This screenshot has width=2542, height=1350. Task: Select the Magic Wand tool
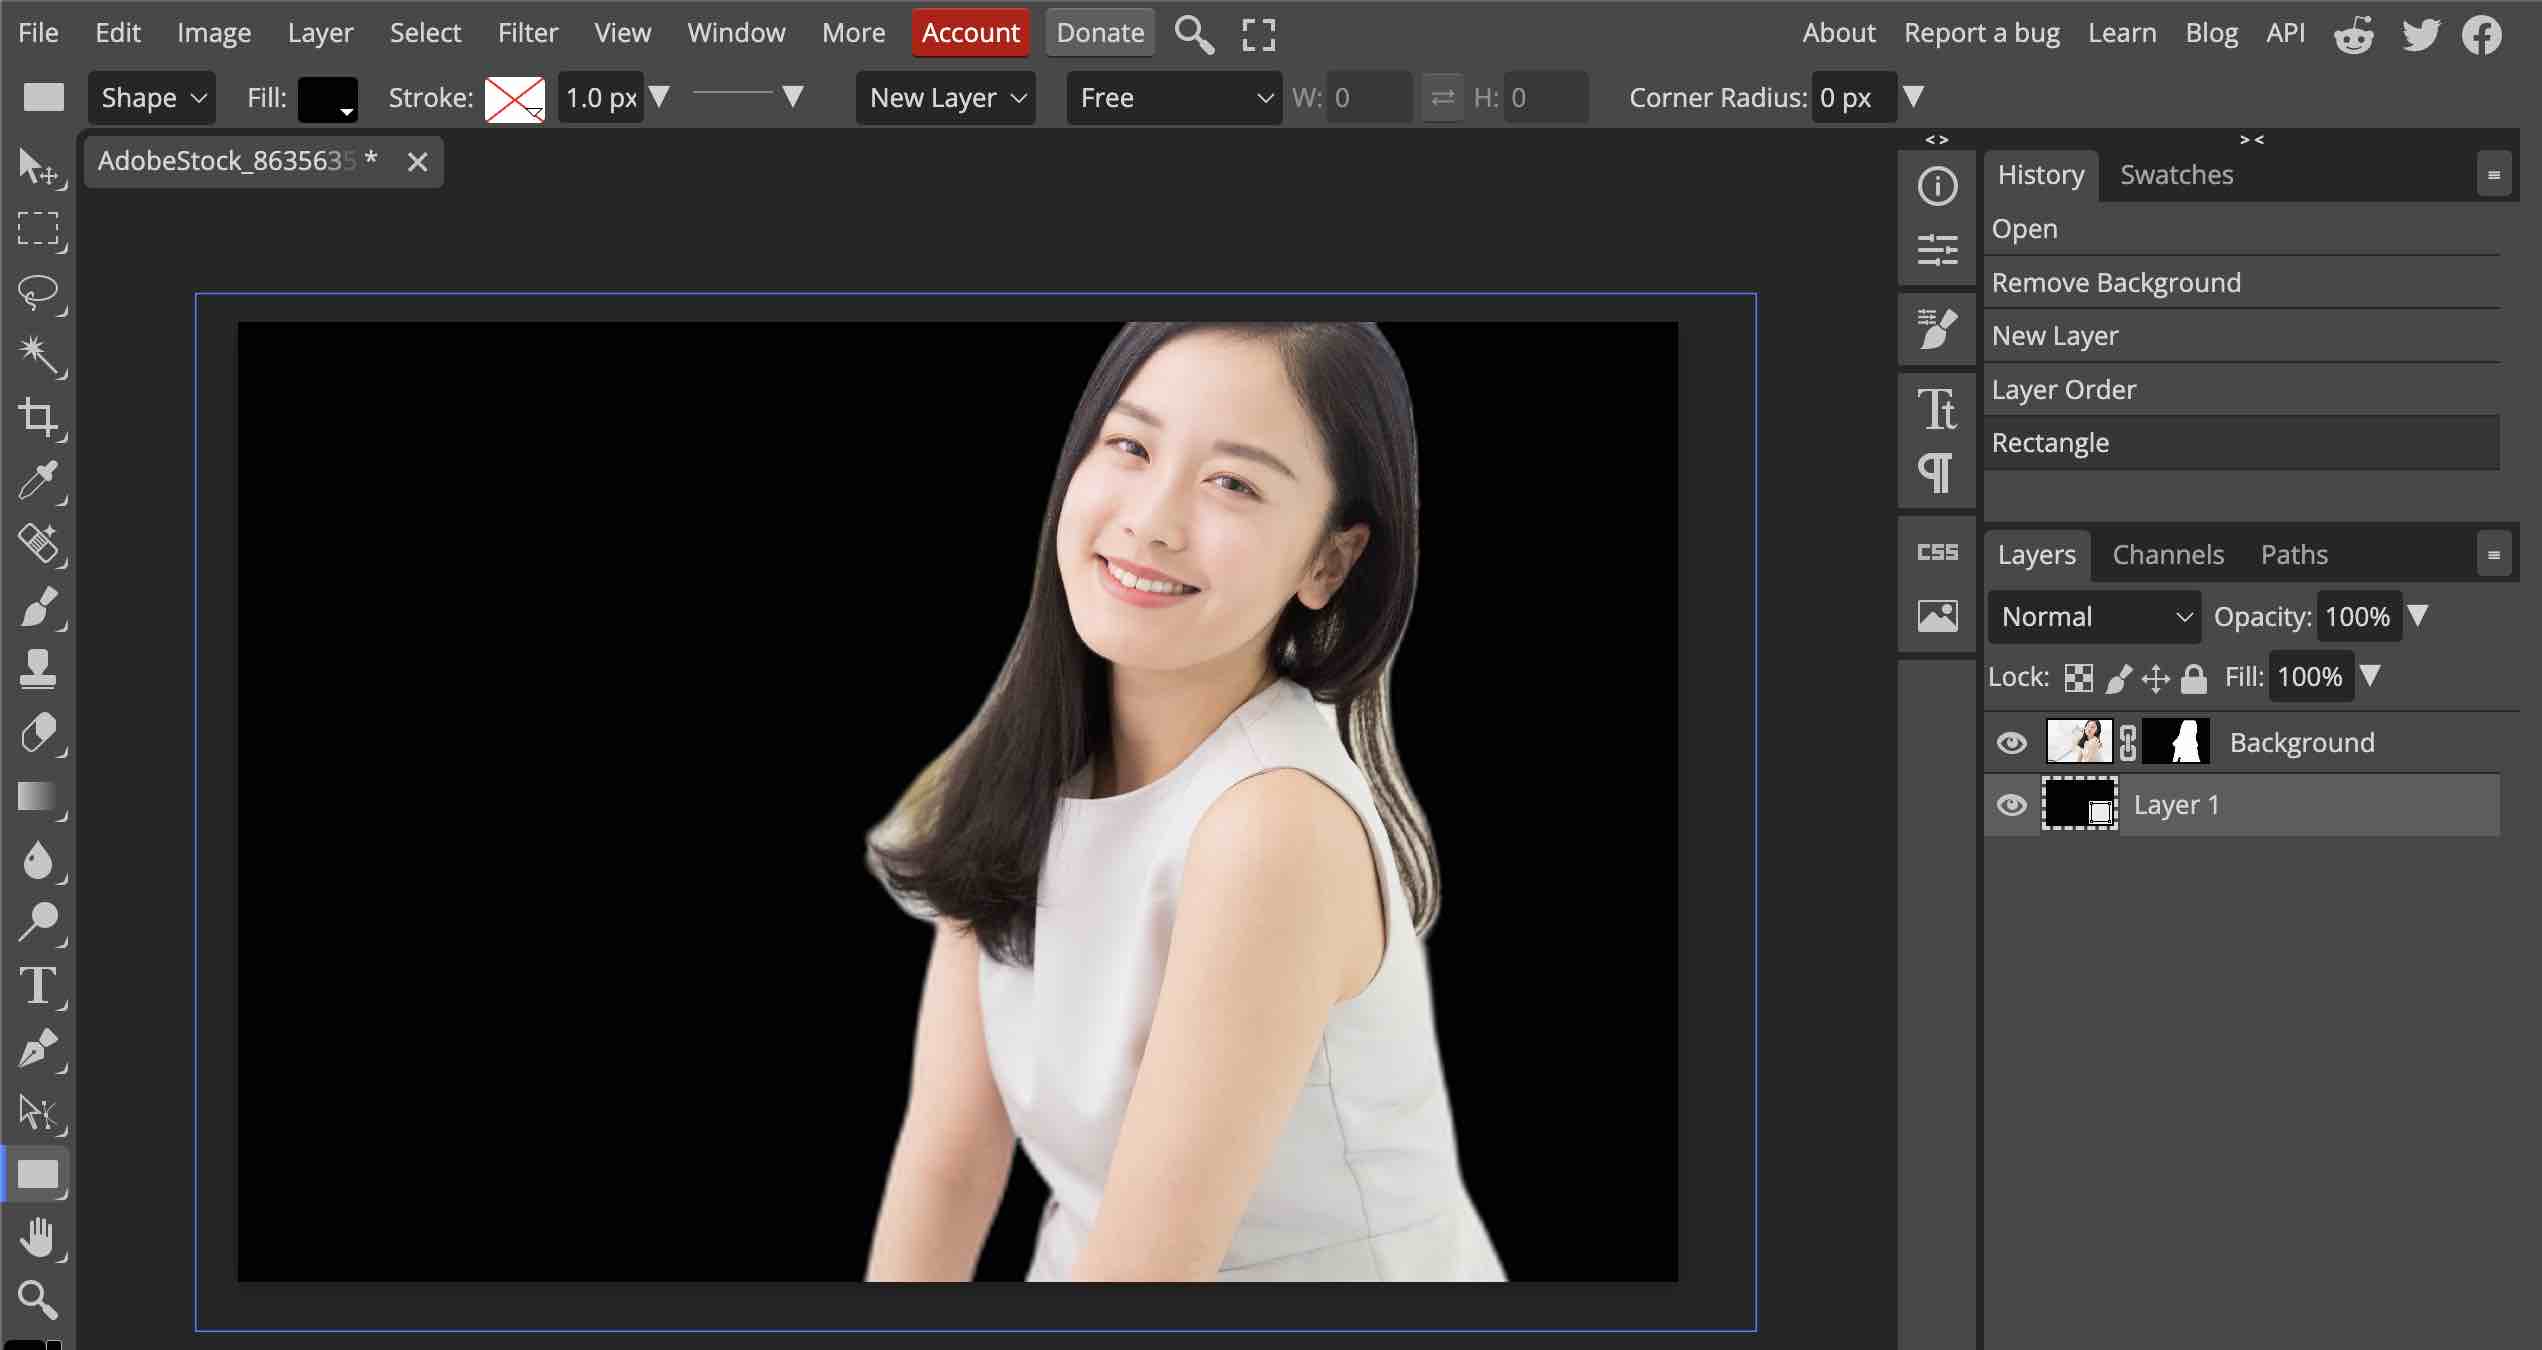[38, 354]
